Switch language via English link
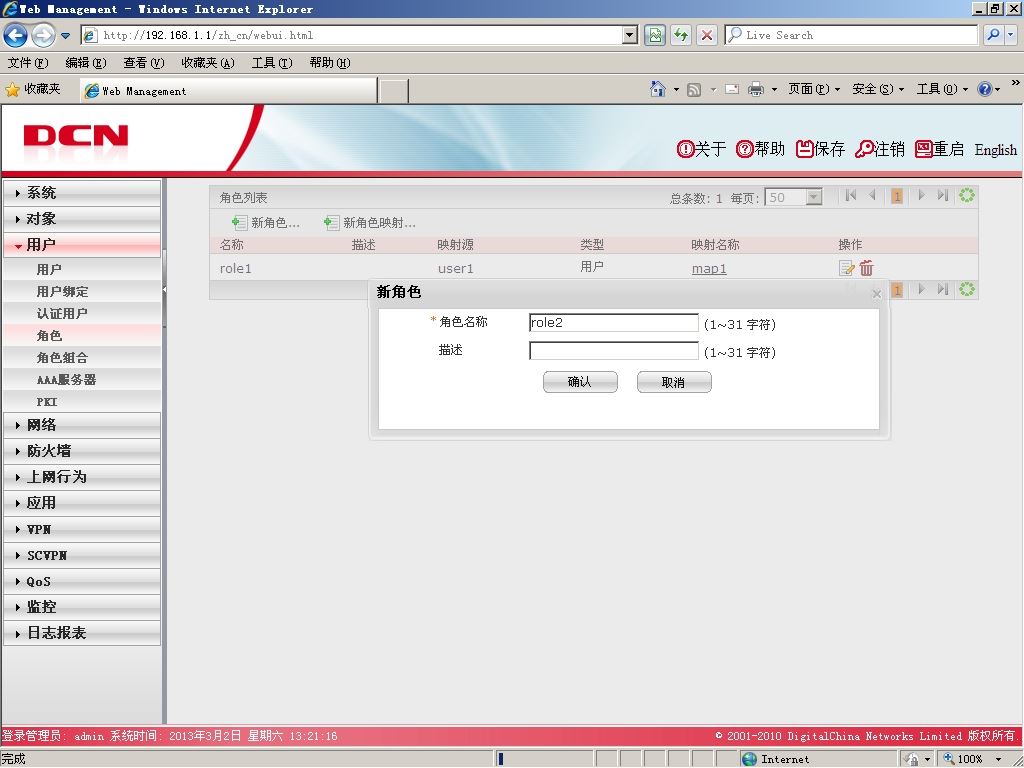 [995, 150]
